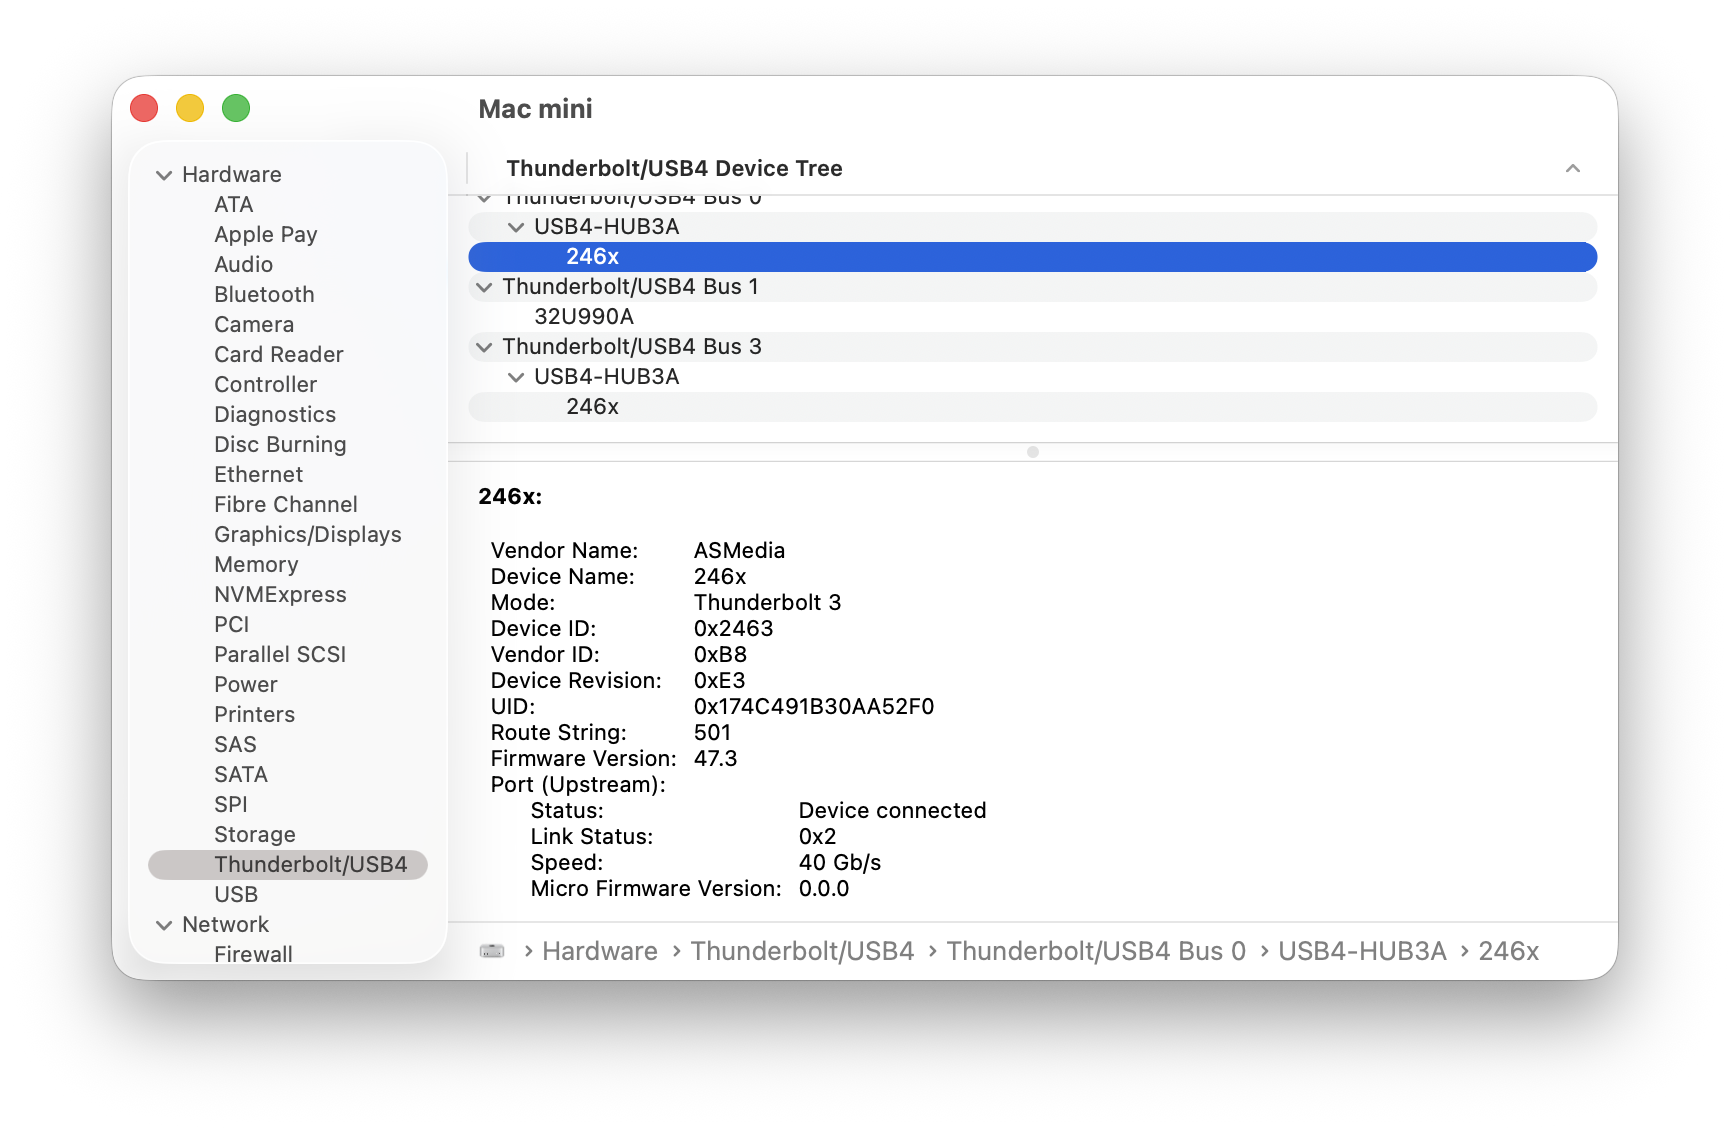This screenshot has height=1128, width=1730.
Task: Select Firewall under Network
Action: pos(253,953)
